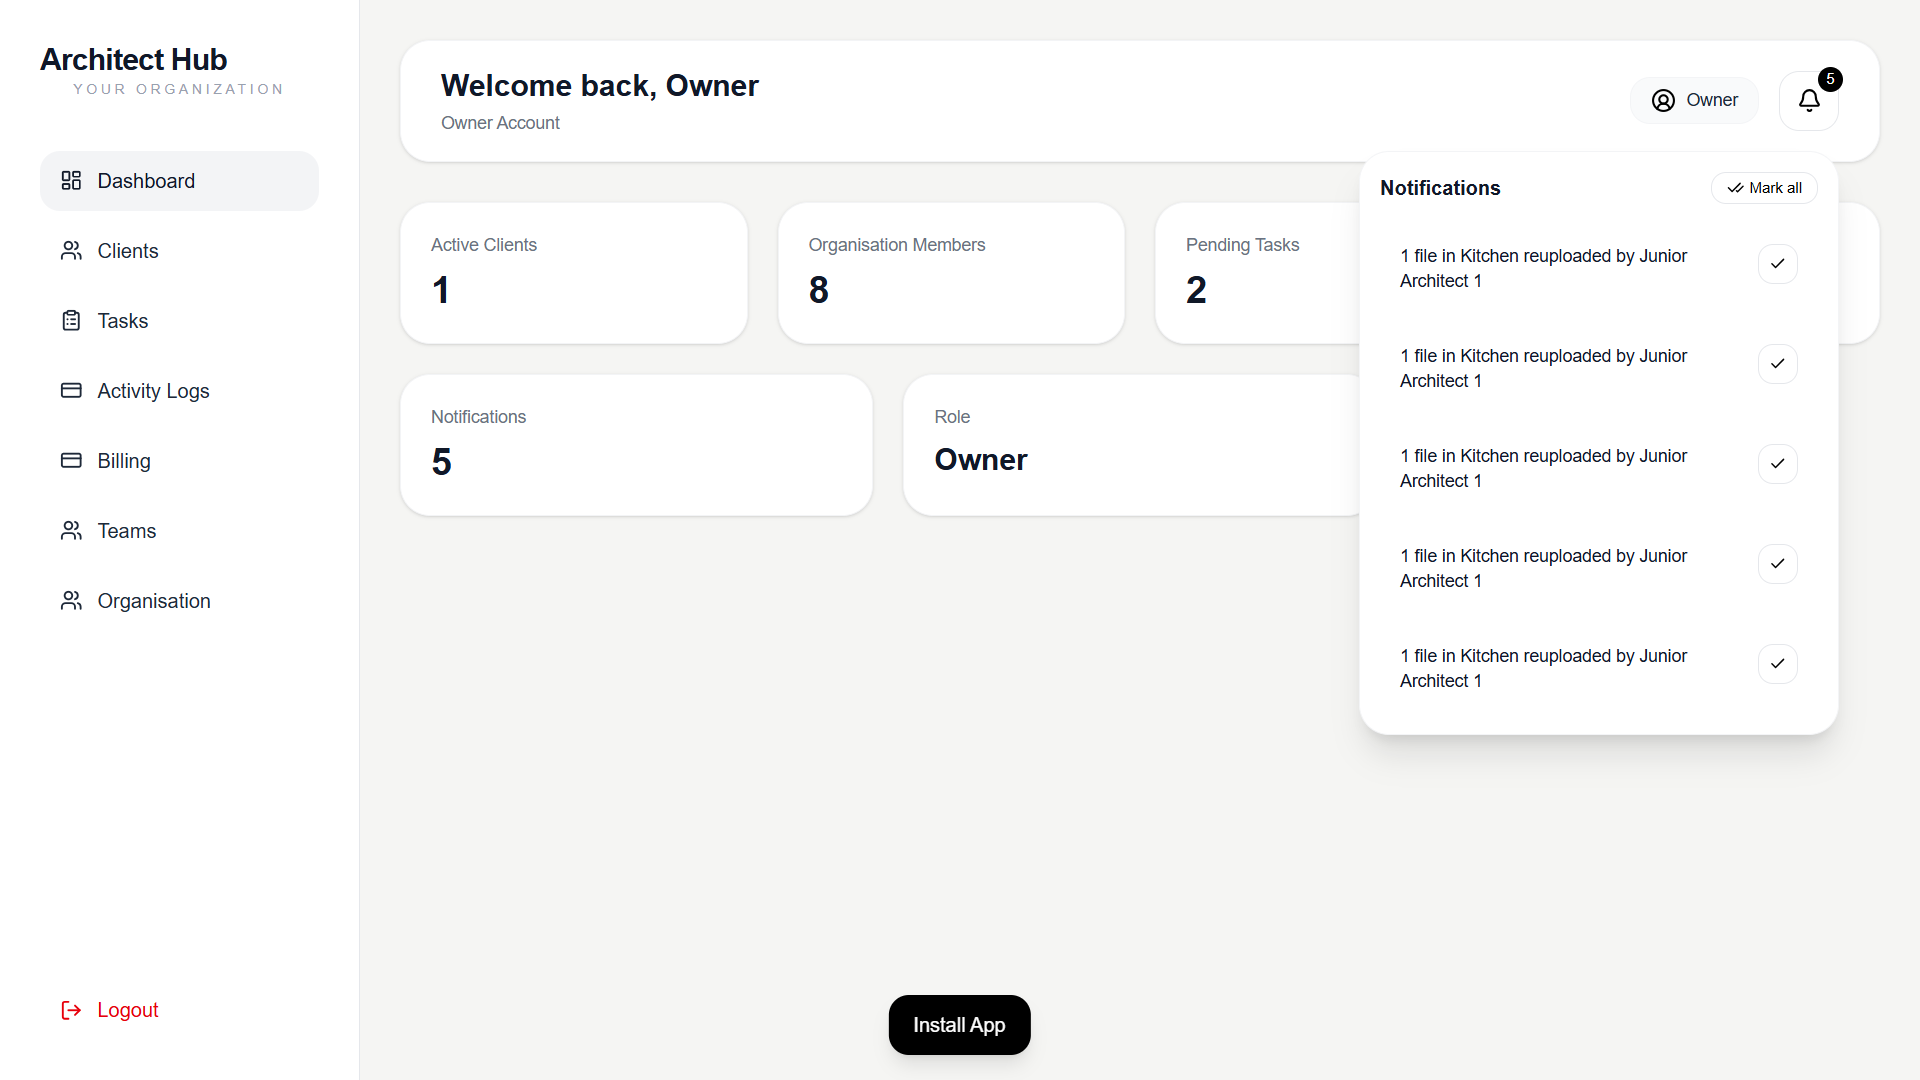Screen dimensions: 1920x1080
Task: Select Organisation in the sidebar
Action: (x=179, y=601)
